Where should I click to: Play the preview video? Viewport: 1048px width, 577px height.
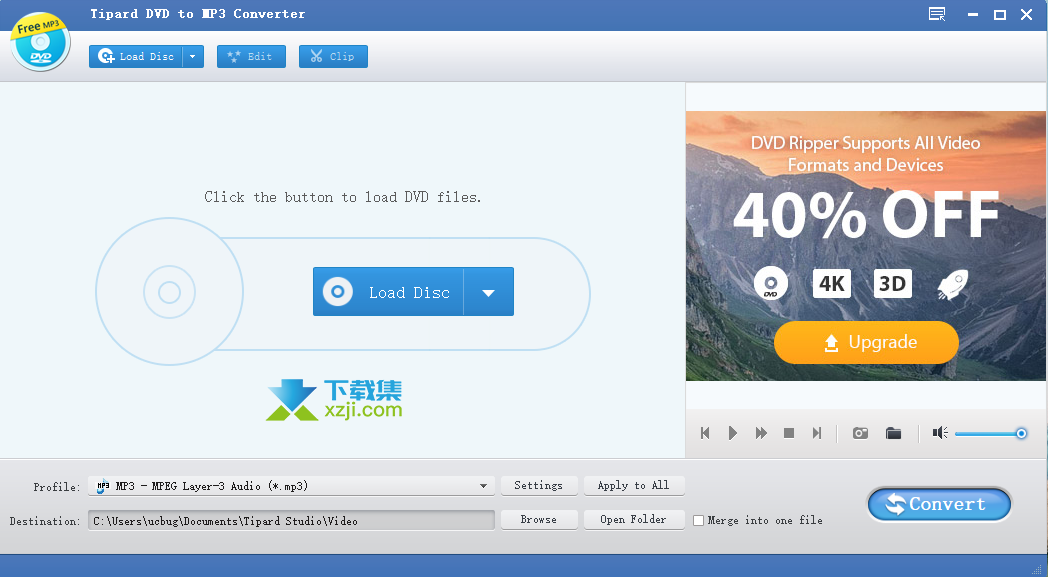[733, 433]
